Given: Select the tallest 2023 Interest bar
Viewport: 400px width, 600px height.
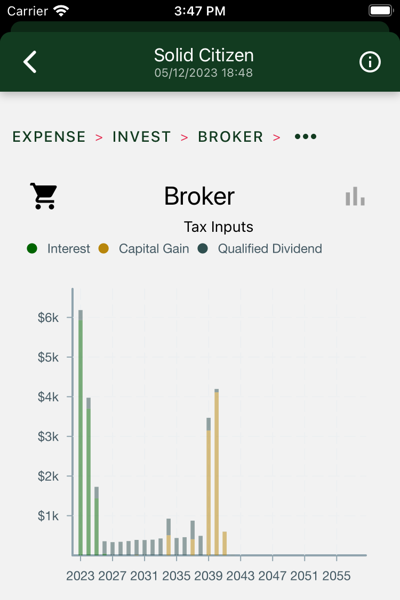Looking at the screenshot, I should 80,437.
